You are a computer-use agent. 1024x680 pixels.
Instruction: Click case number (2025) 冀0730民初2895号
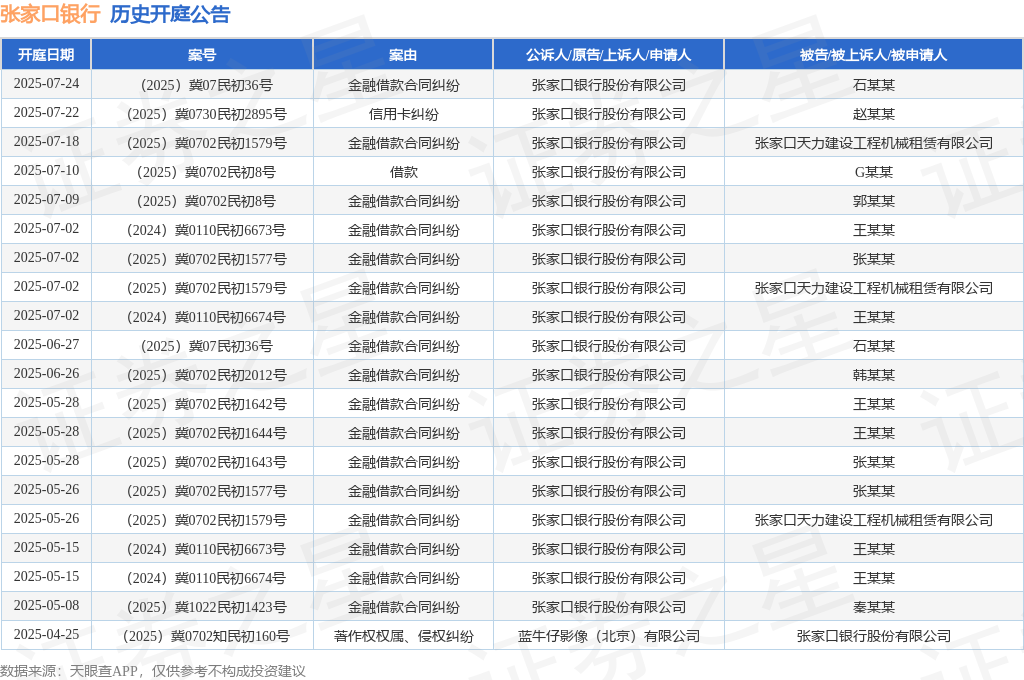click(206, 114)
